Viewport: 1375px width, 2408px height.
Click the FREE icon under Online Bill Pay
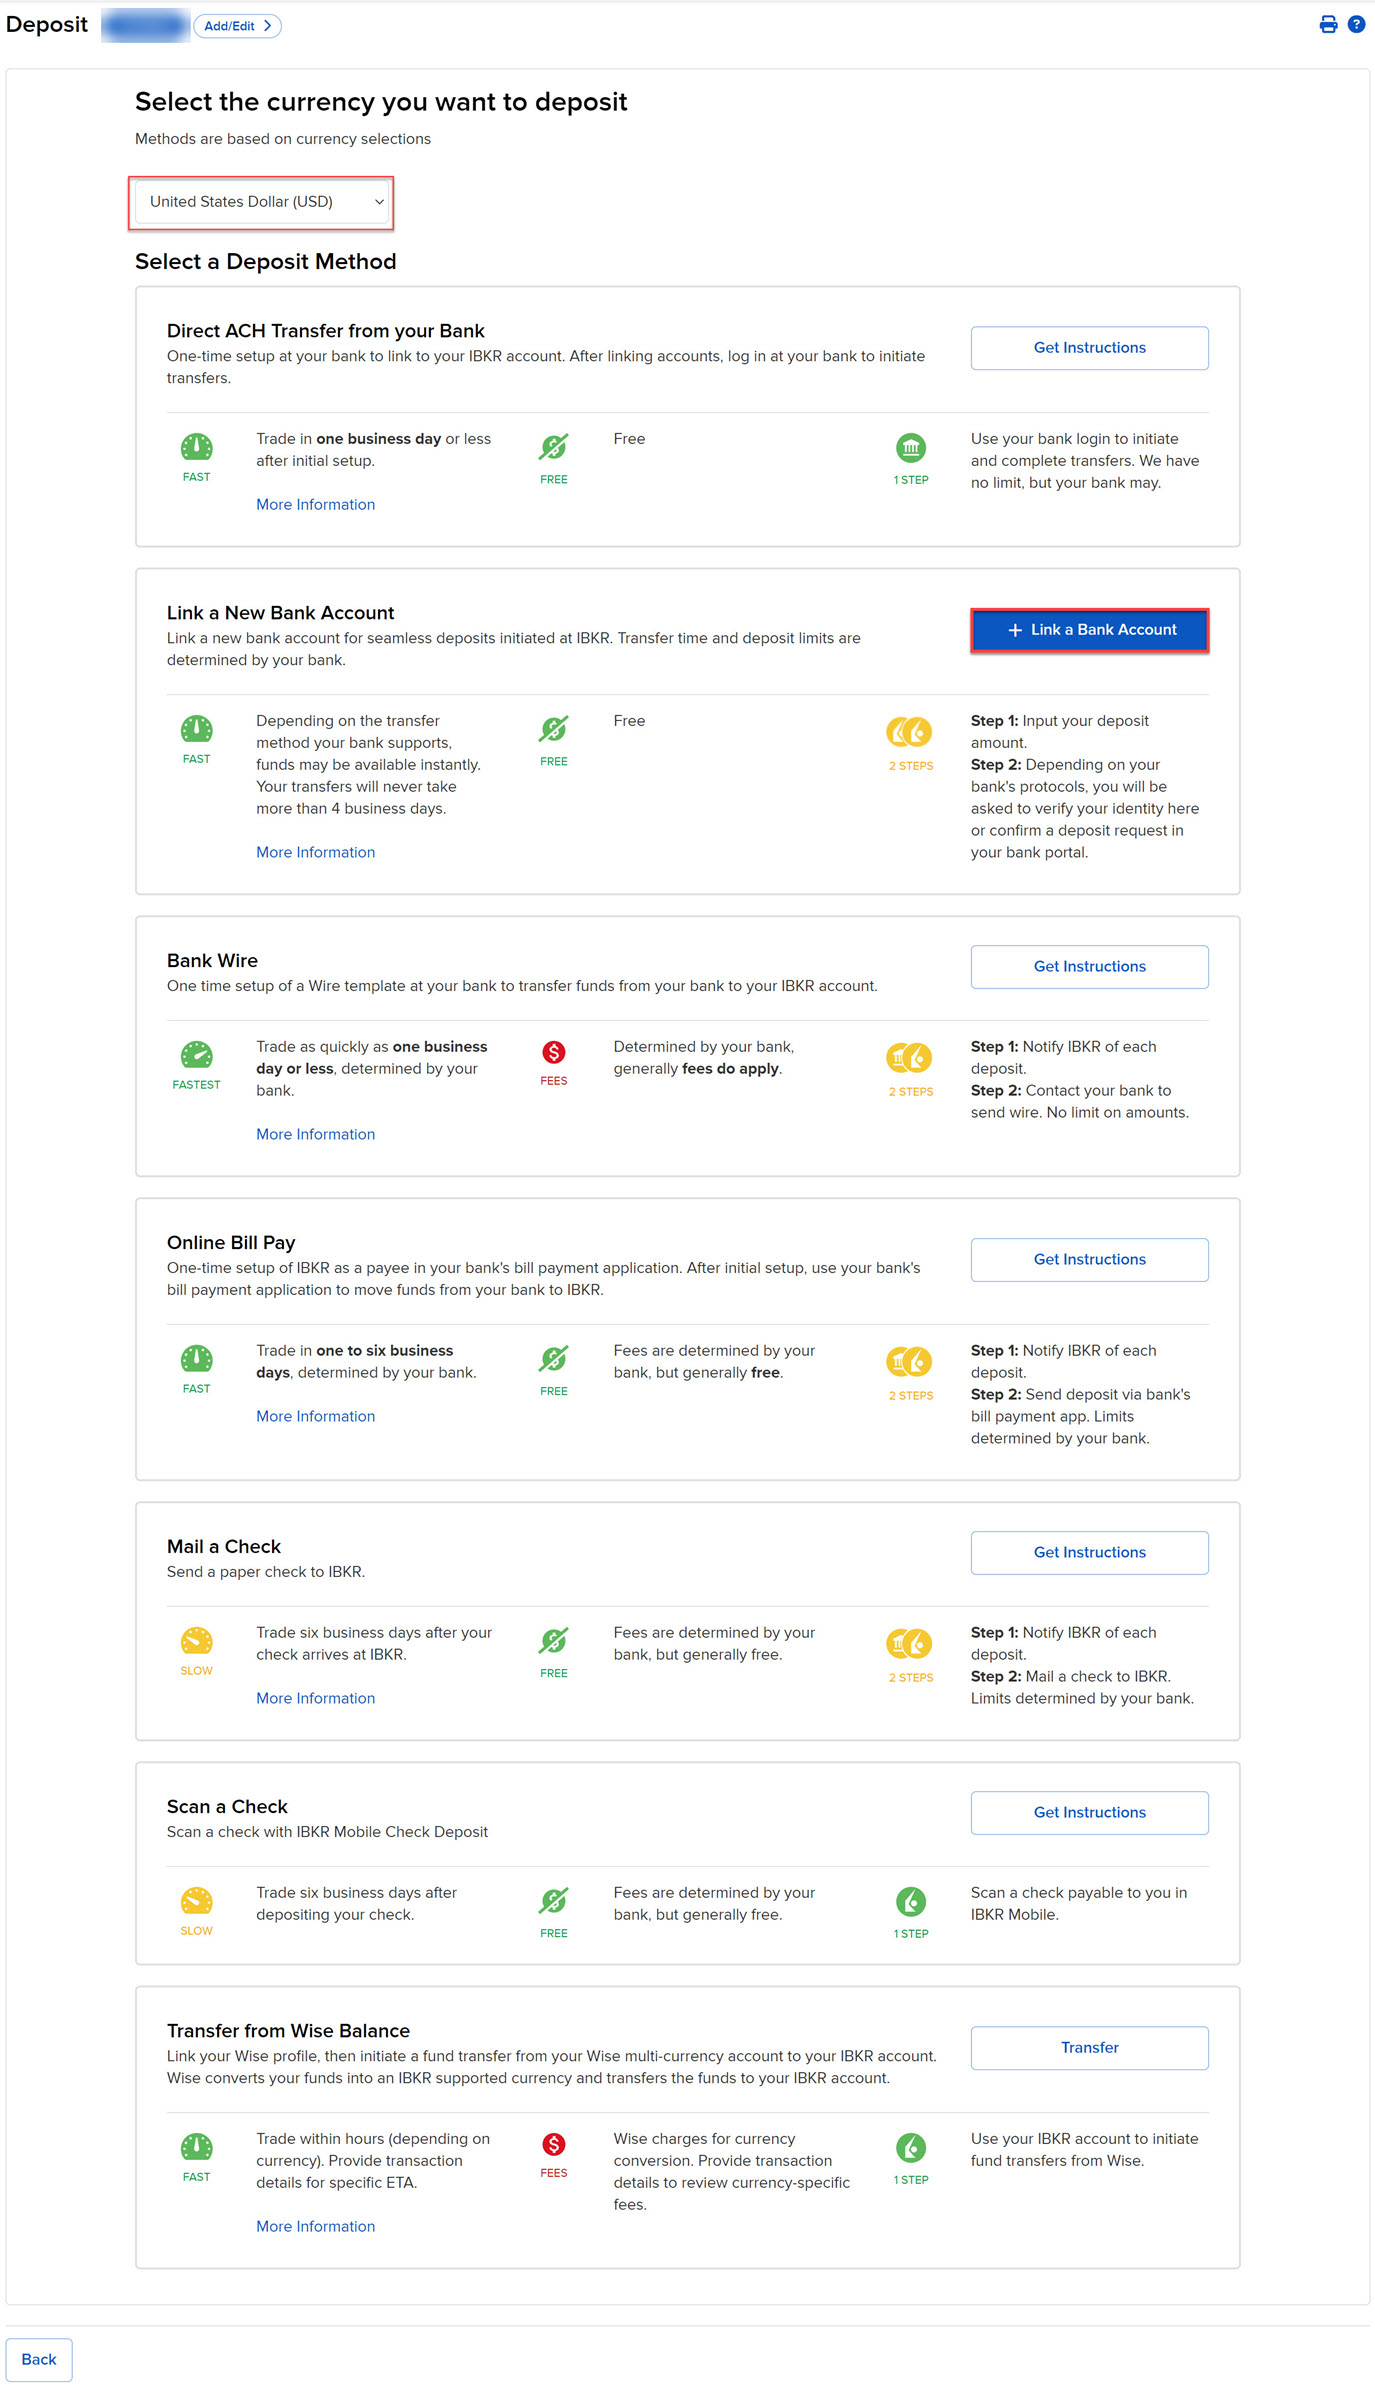click(x=553, y=1358)
